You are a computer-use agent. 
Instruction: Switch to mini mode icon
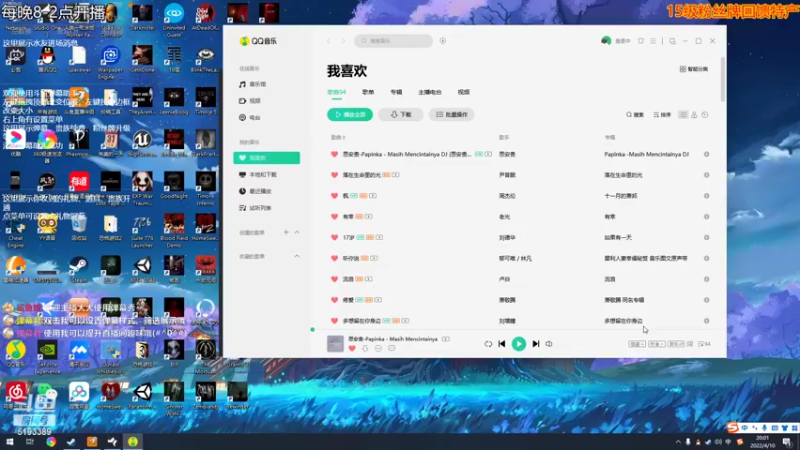pyautogui.click(x=672, y=41)
